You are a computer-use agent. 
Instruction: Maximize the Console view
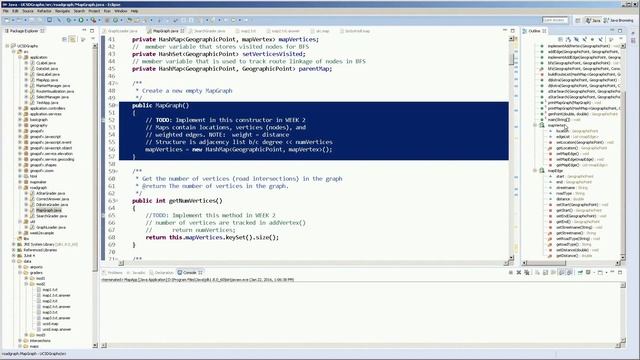tap(620, 272)
